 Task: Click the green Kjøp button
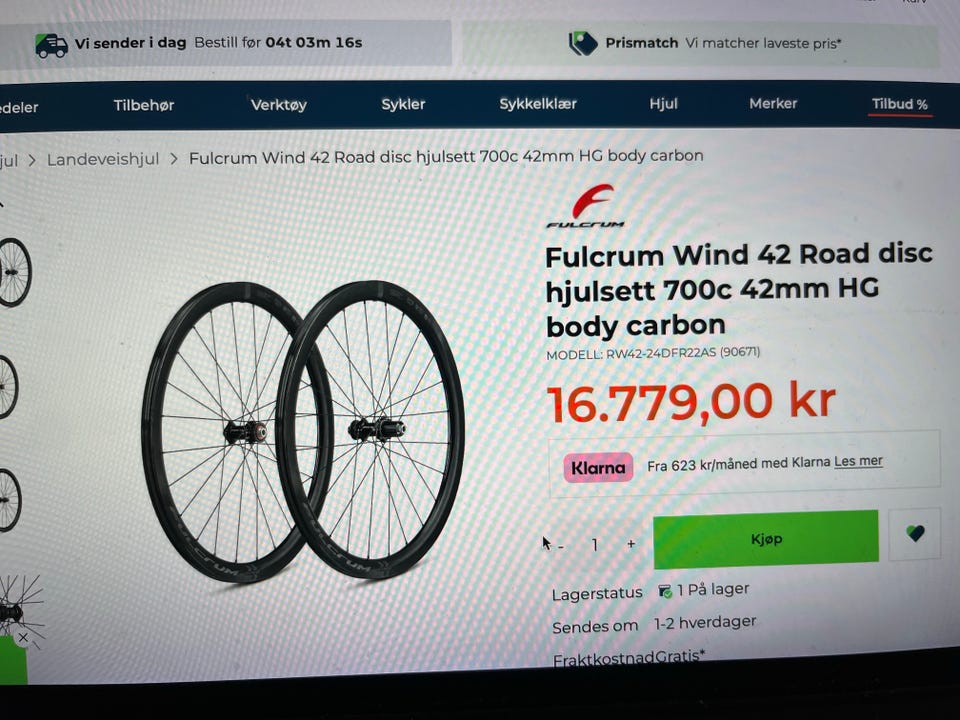[x=766, y=539]
